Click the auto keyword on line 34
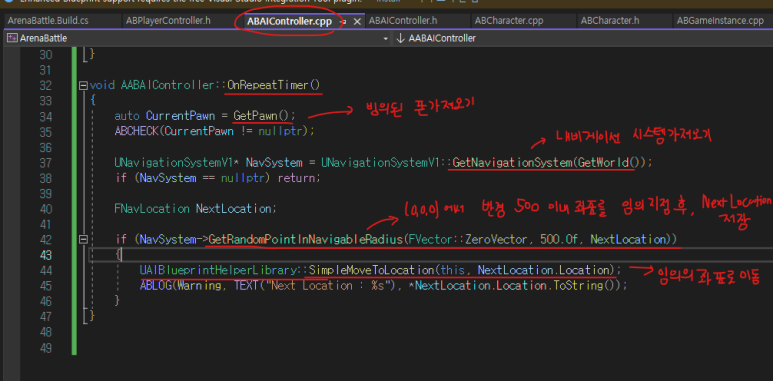This screenshot has width=773, height=381. 127,116
